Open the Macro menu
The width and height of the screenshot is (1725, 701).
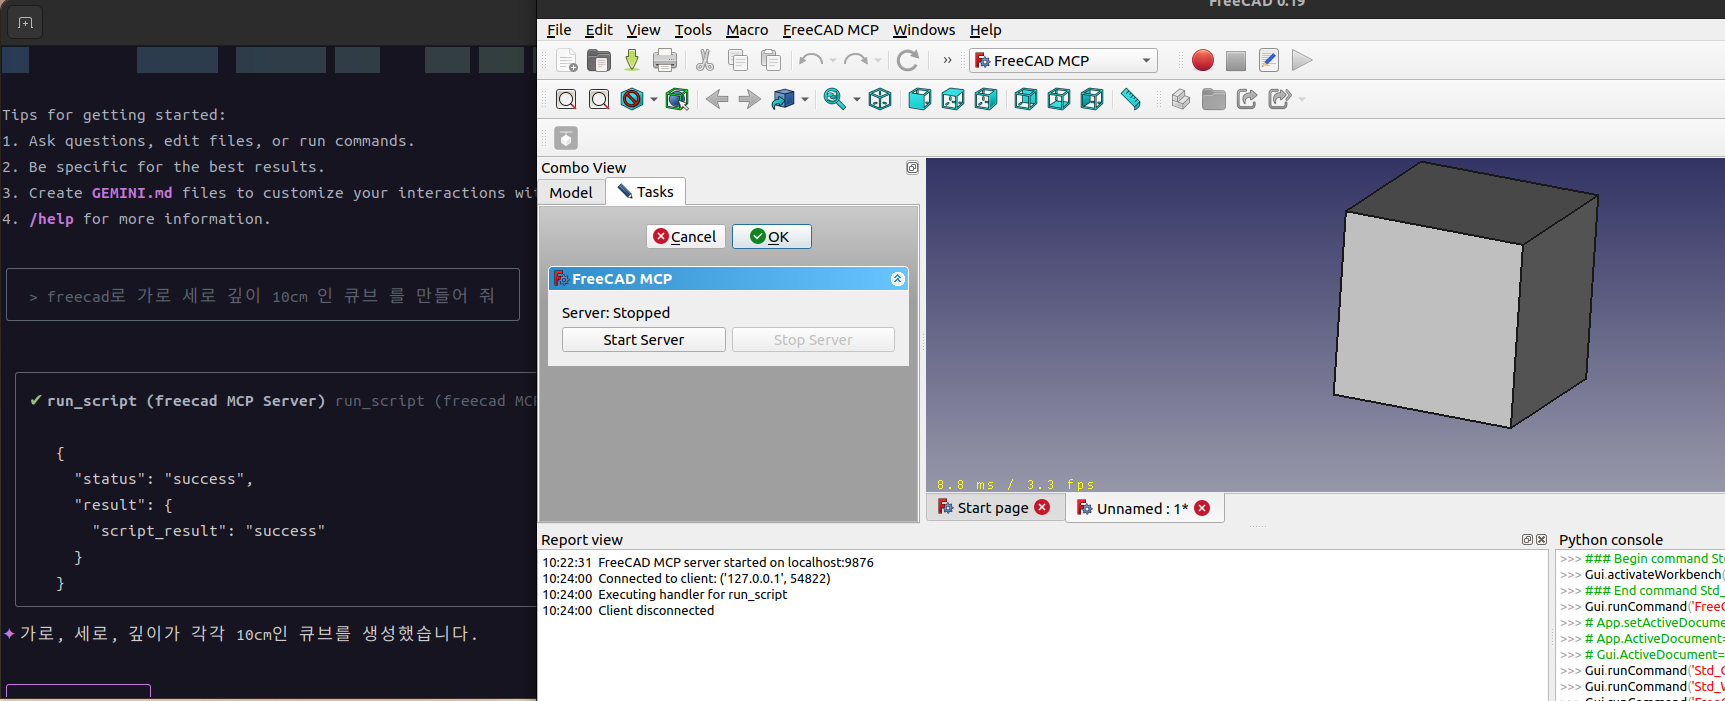[x=747, y=30]
